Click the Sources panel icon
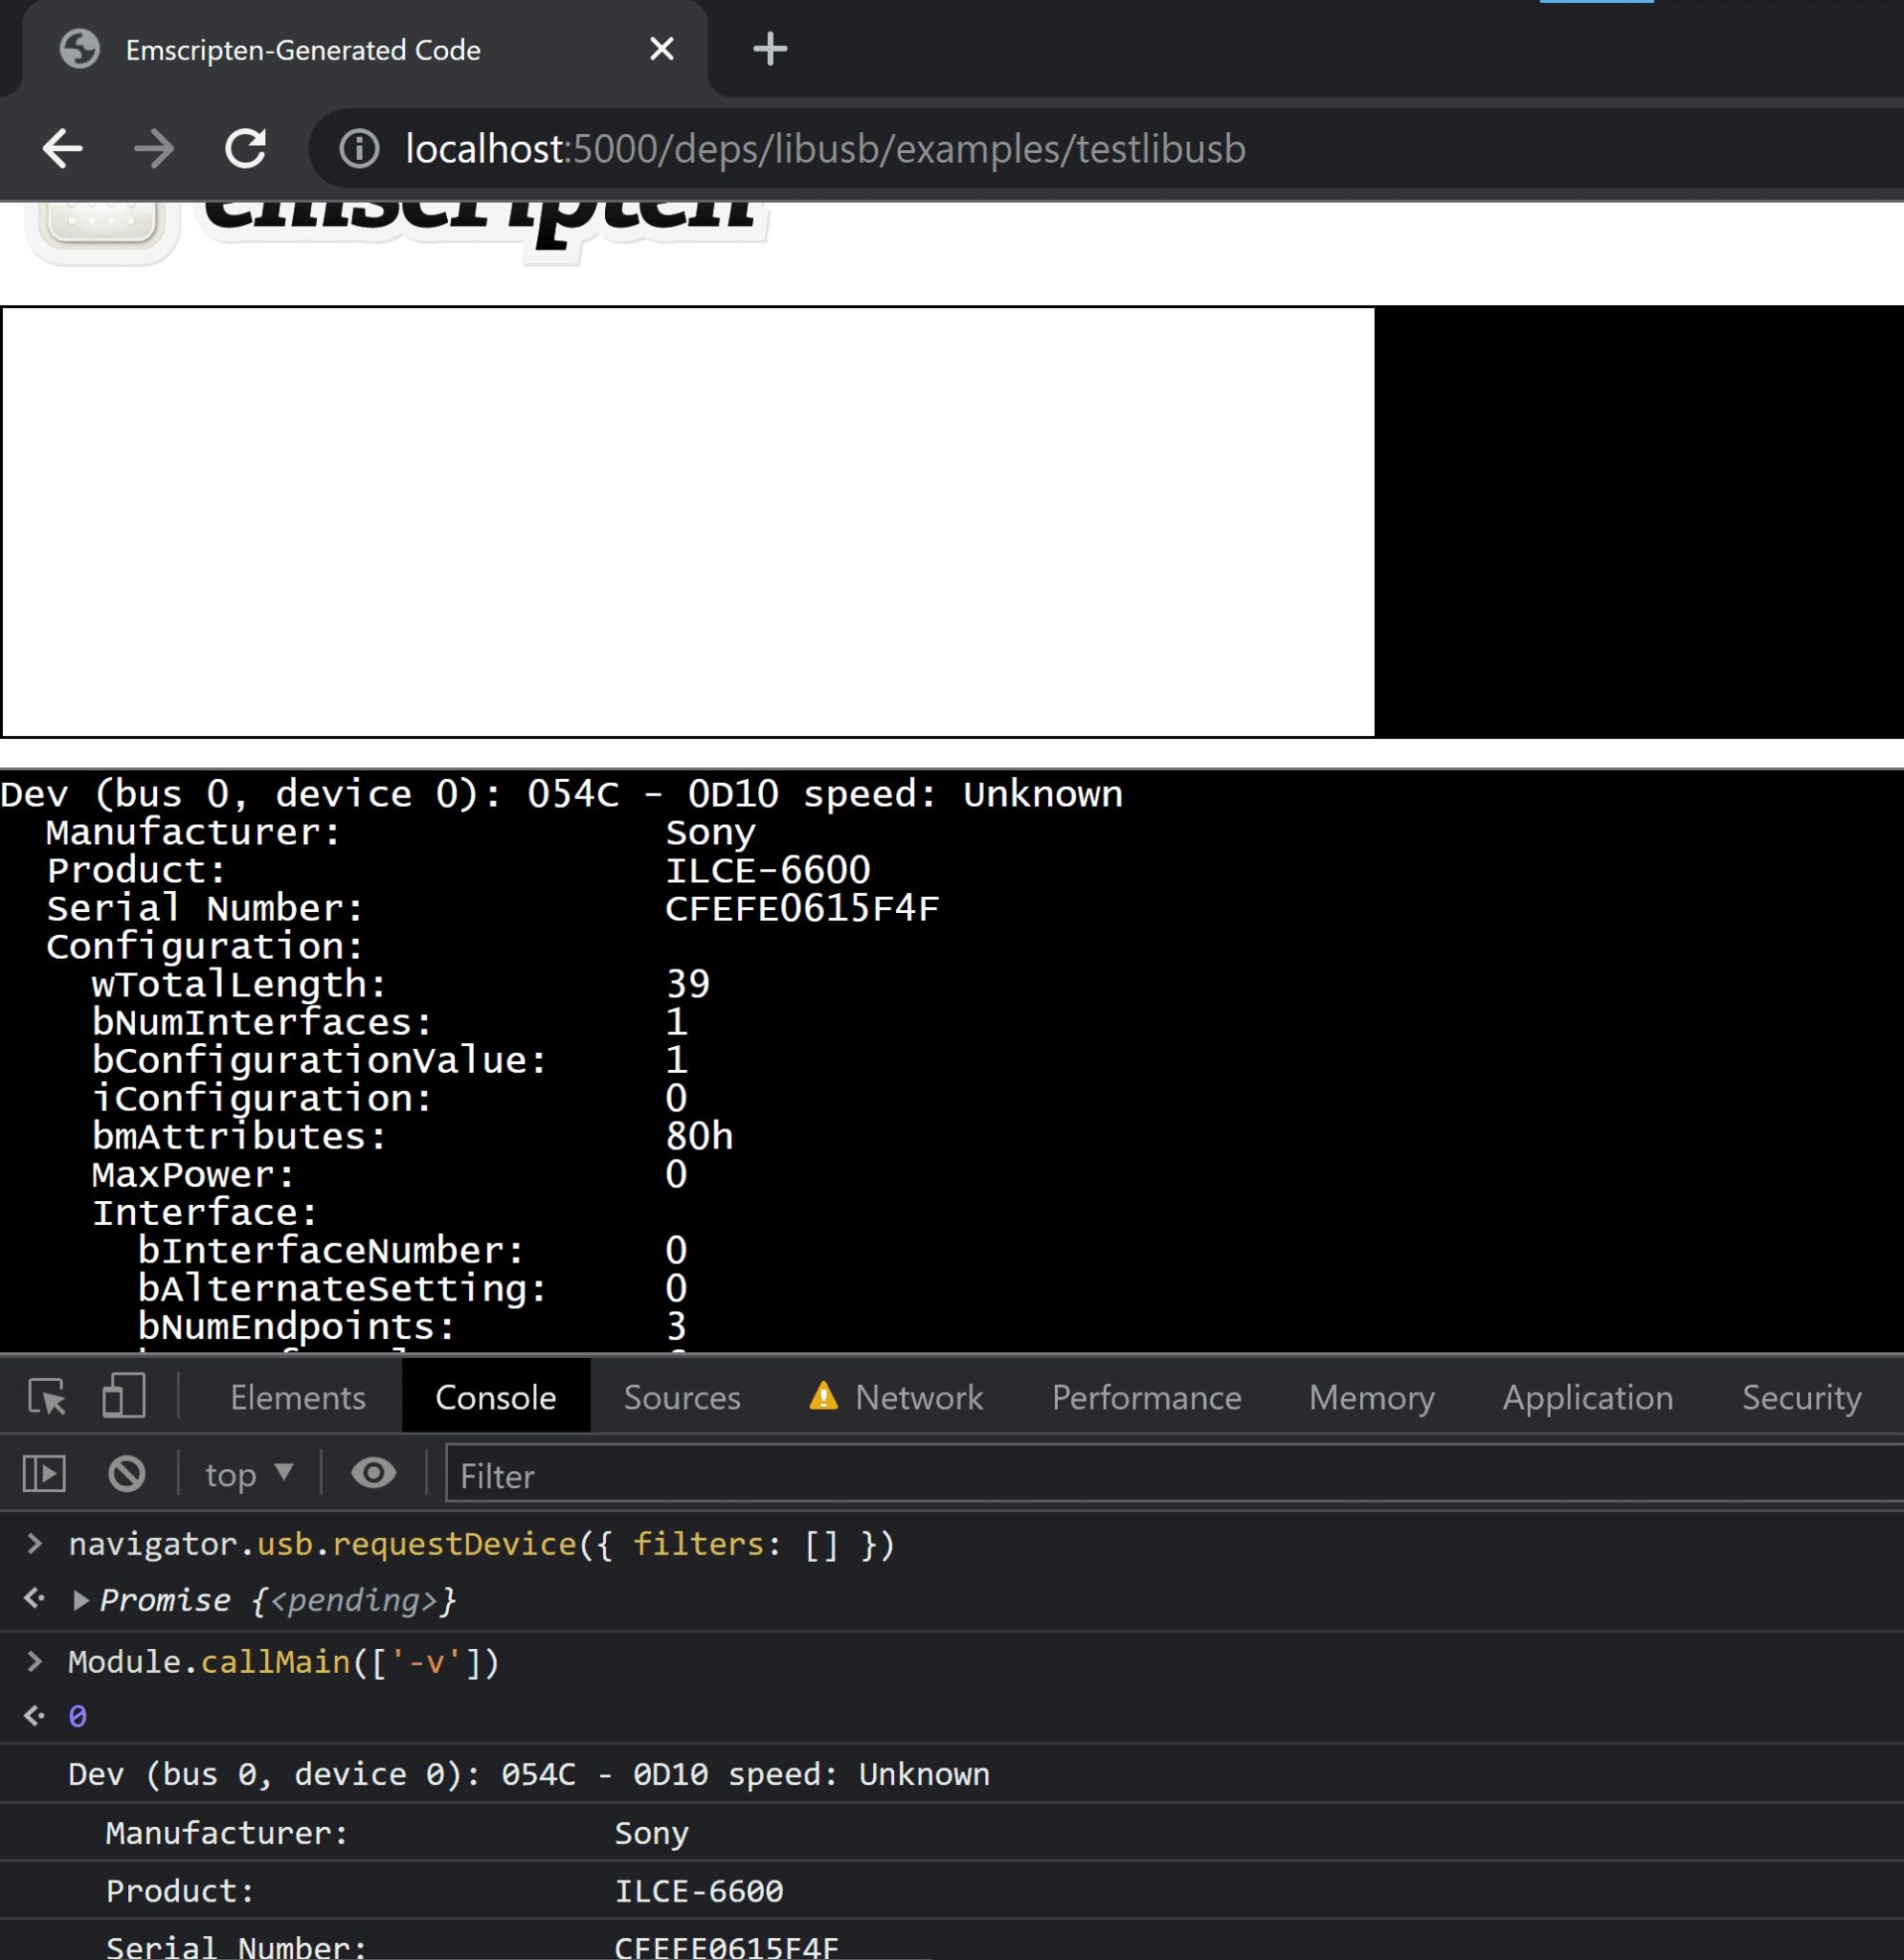 tap(683, 1396)
